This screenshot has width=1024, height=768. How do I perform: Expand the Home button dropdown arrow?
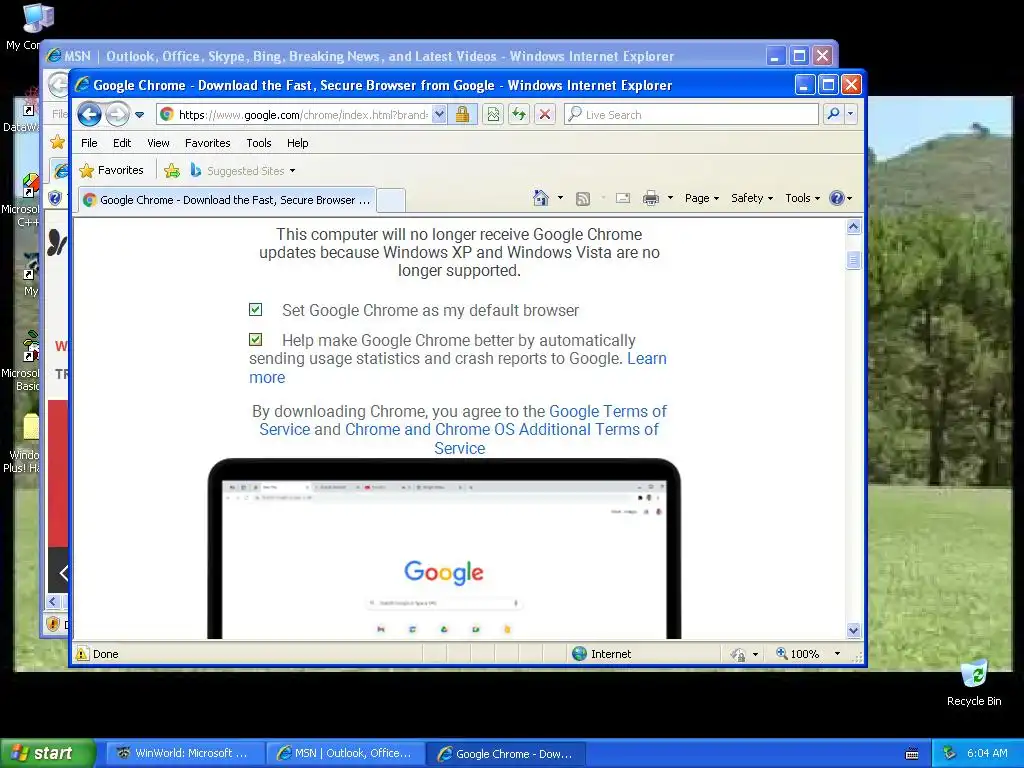pyautogui.click(x=560, y=198)
